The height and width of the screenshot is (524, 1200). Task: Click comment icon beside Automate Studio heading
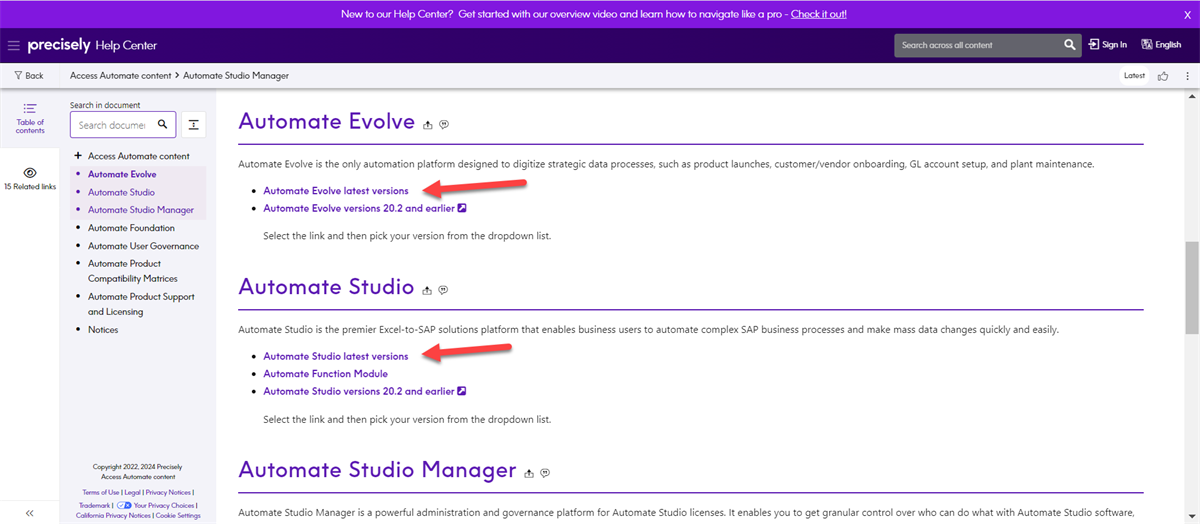pos(443,290)
